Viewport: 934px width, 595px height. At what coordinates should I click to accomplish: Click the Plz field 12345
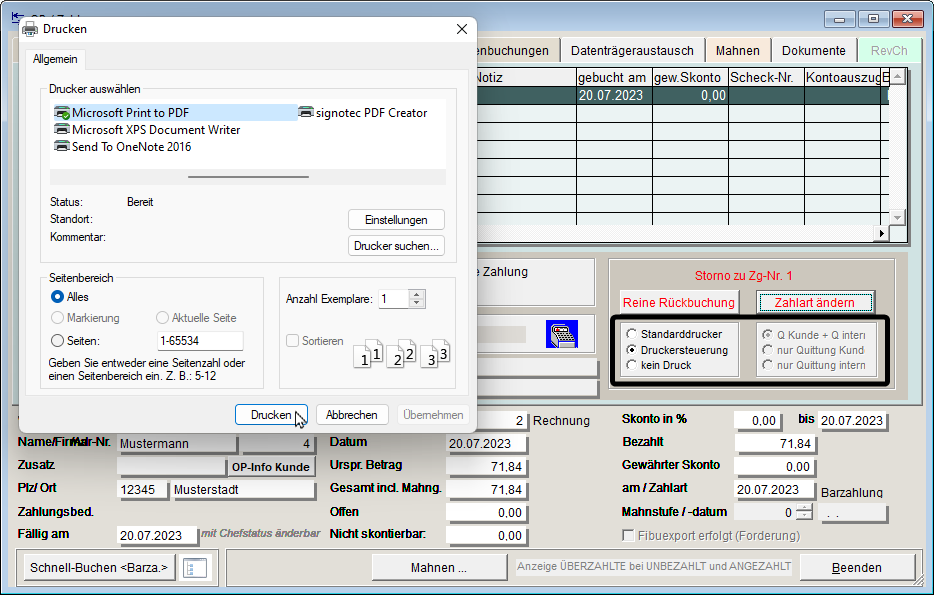click(142, 490)
